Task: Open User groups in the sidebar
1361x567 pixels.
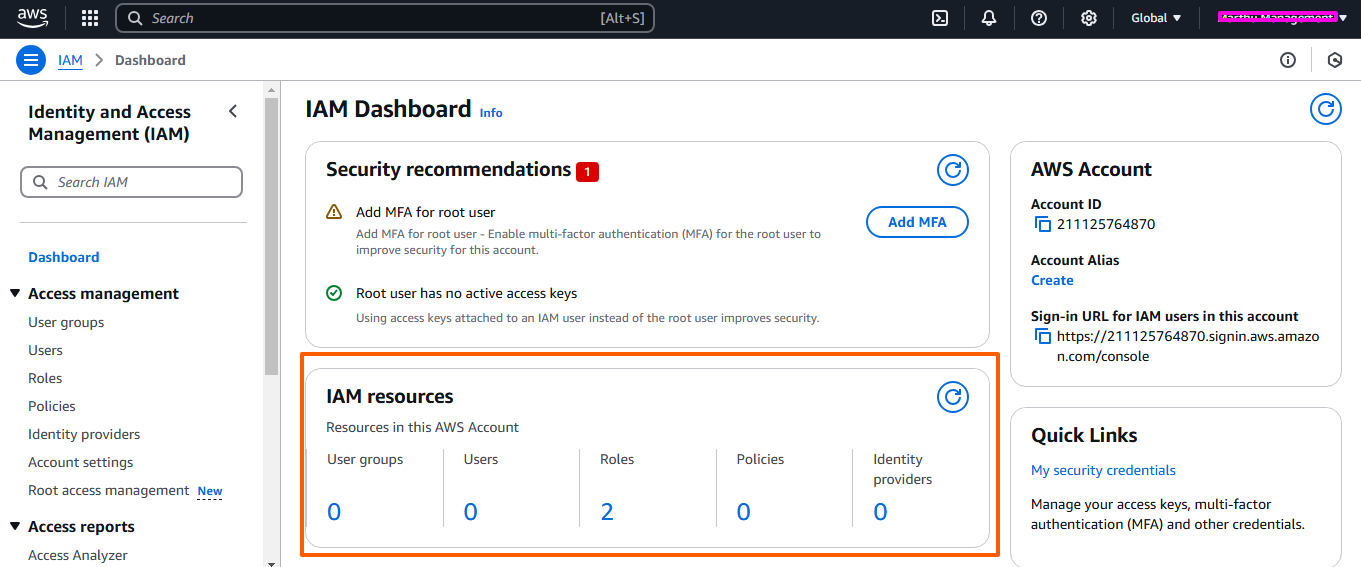Action: point(66,322)
